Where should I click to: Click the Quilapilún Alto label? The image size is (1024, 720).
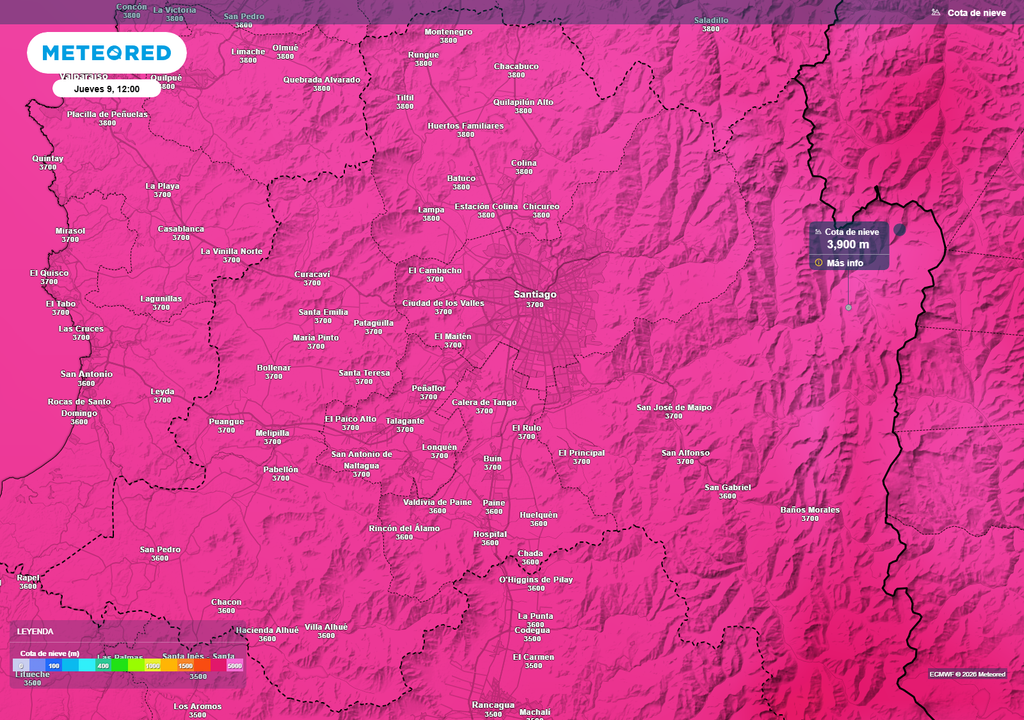[x=523, y=103]
